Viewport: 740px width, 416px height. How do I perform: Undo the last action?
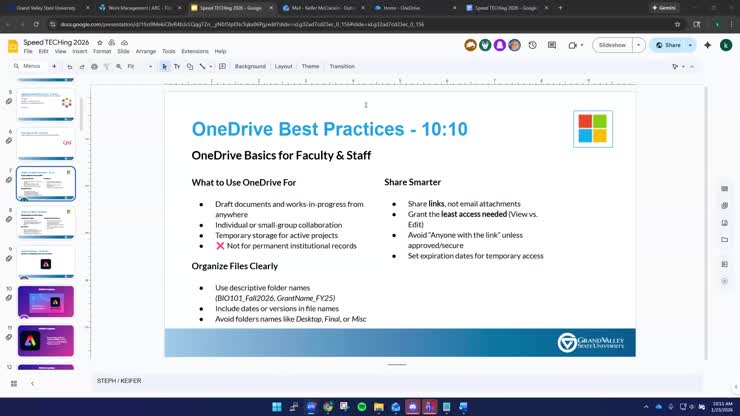69,67
